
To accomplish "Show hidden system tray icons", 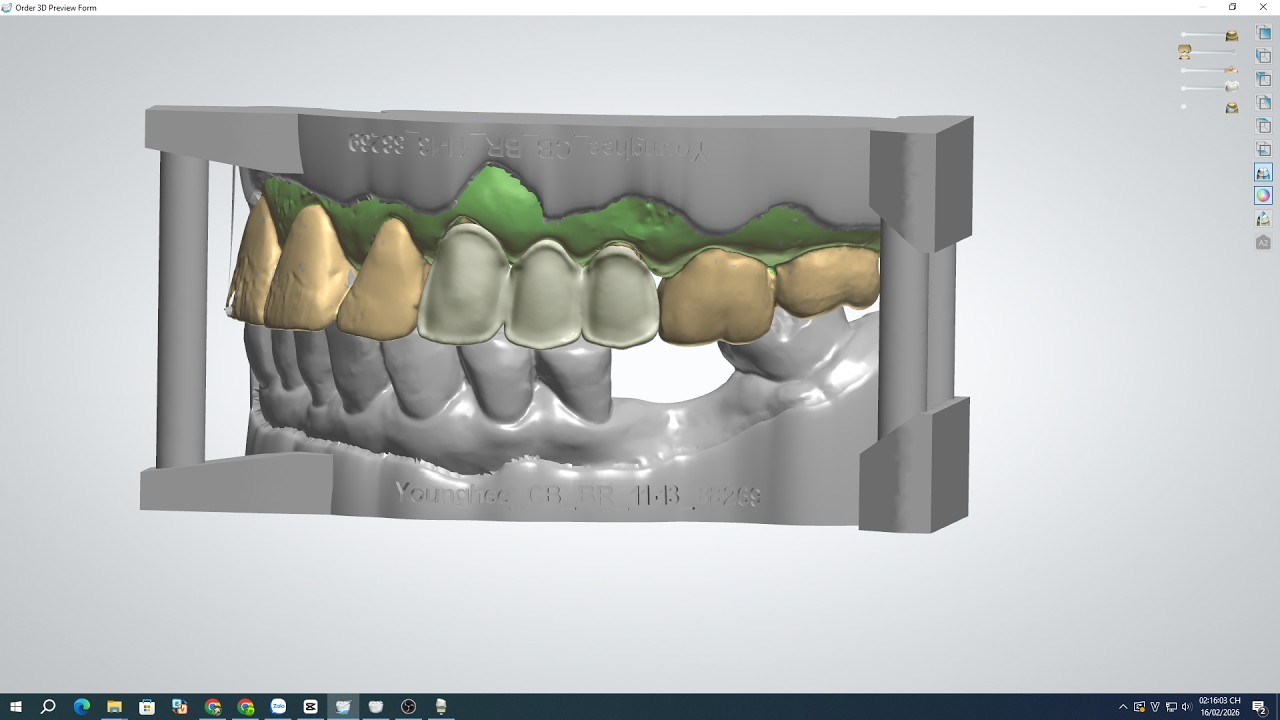I will tap(1123, 707).
